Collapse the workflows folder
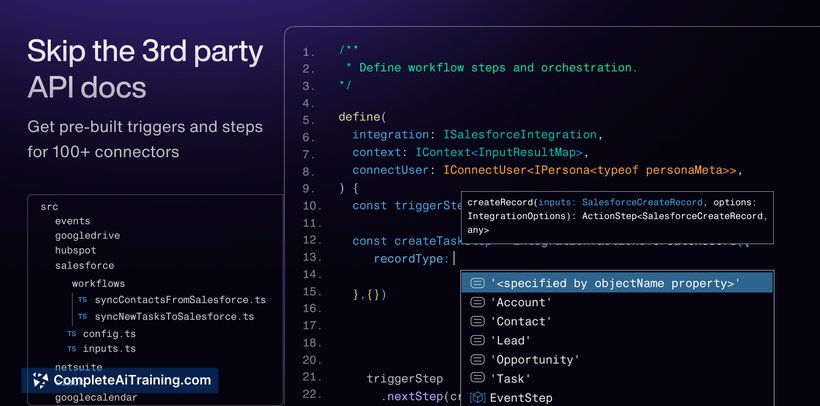Screen dimensions: 820x406 (x=98, y=284)
